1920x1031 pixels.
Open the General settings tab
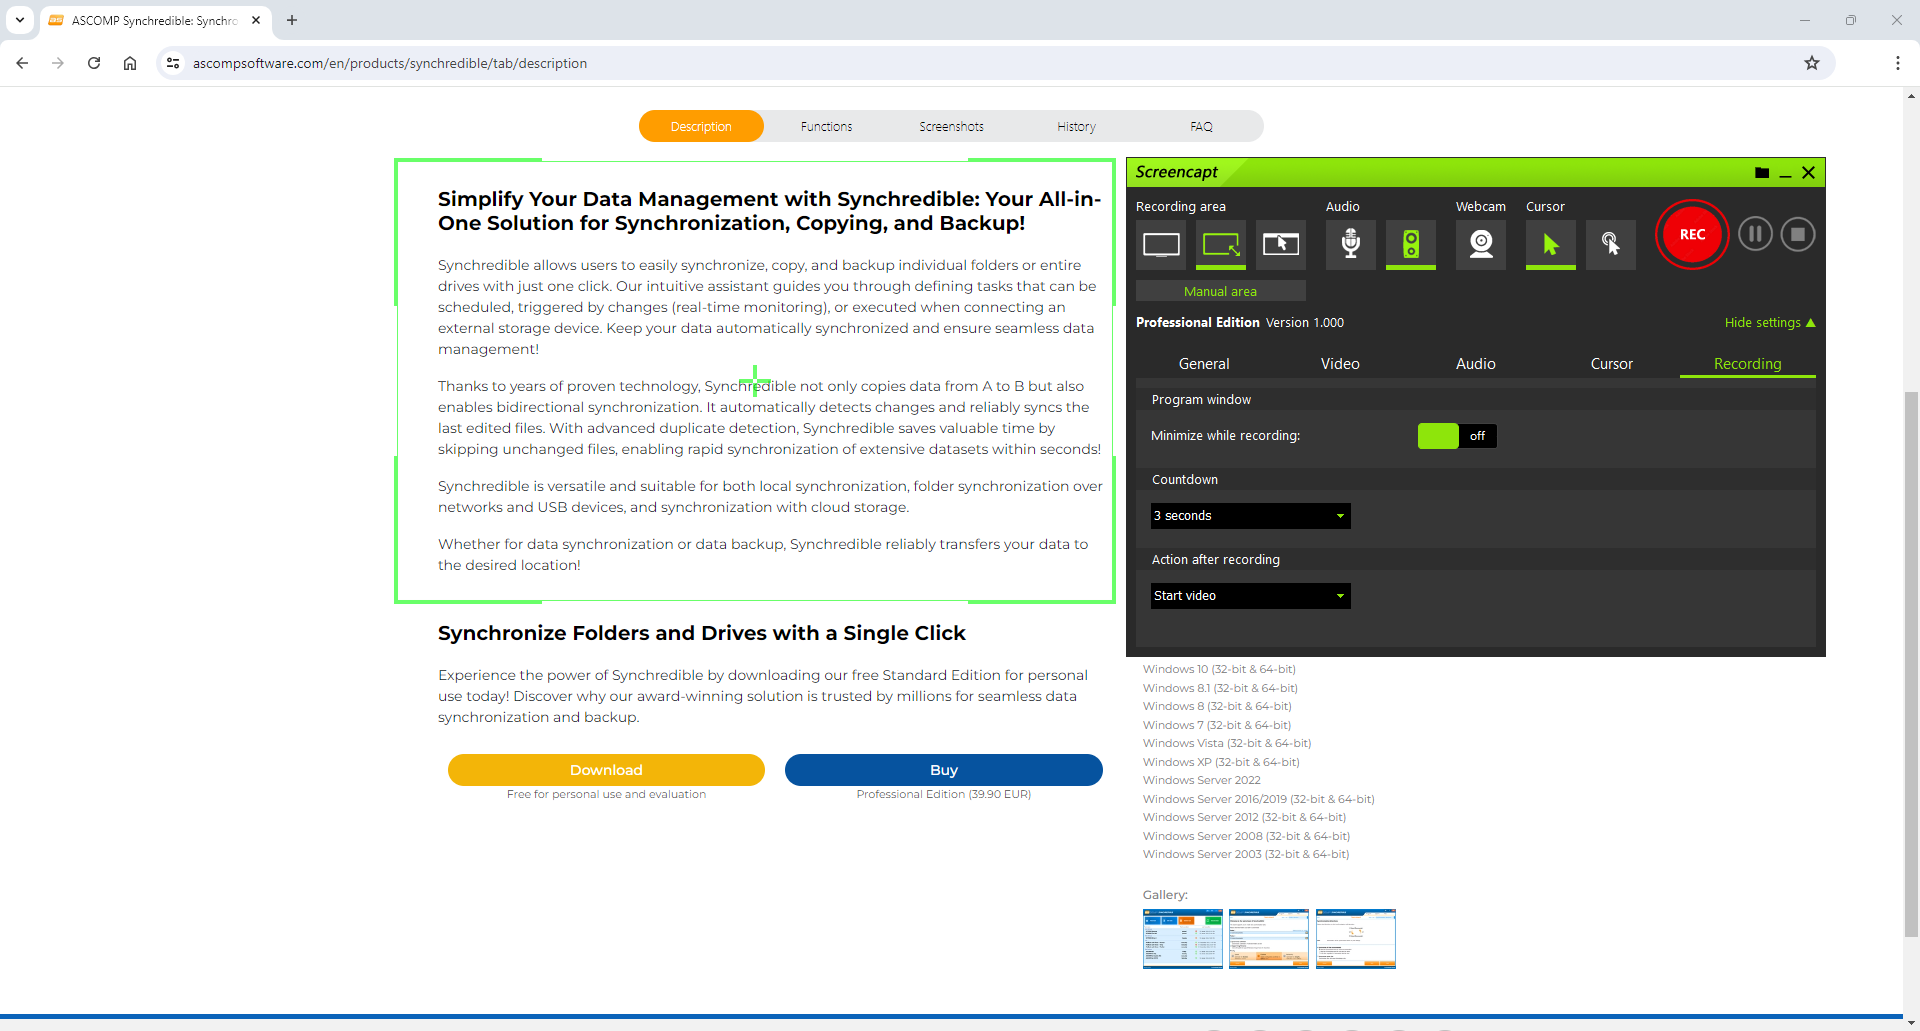[x=1204, y=364]
